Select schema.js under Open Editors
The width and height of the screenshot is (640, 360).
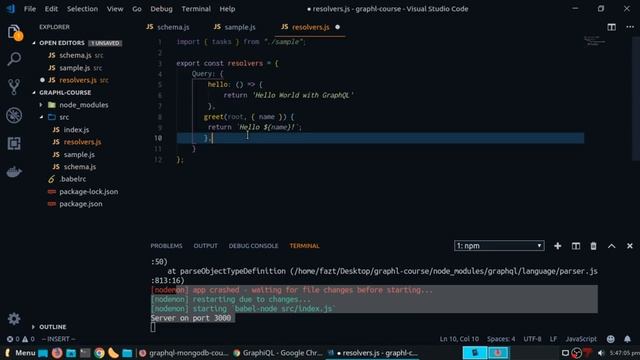pyautogui.click(x=75, y=55)
